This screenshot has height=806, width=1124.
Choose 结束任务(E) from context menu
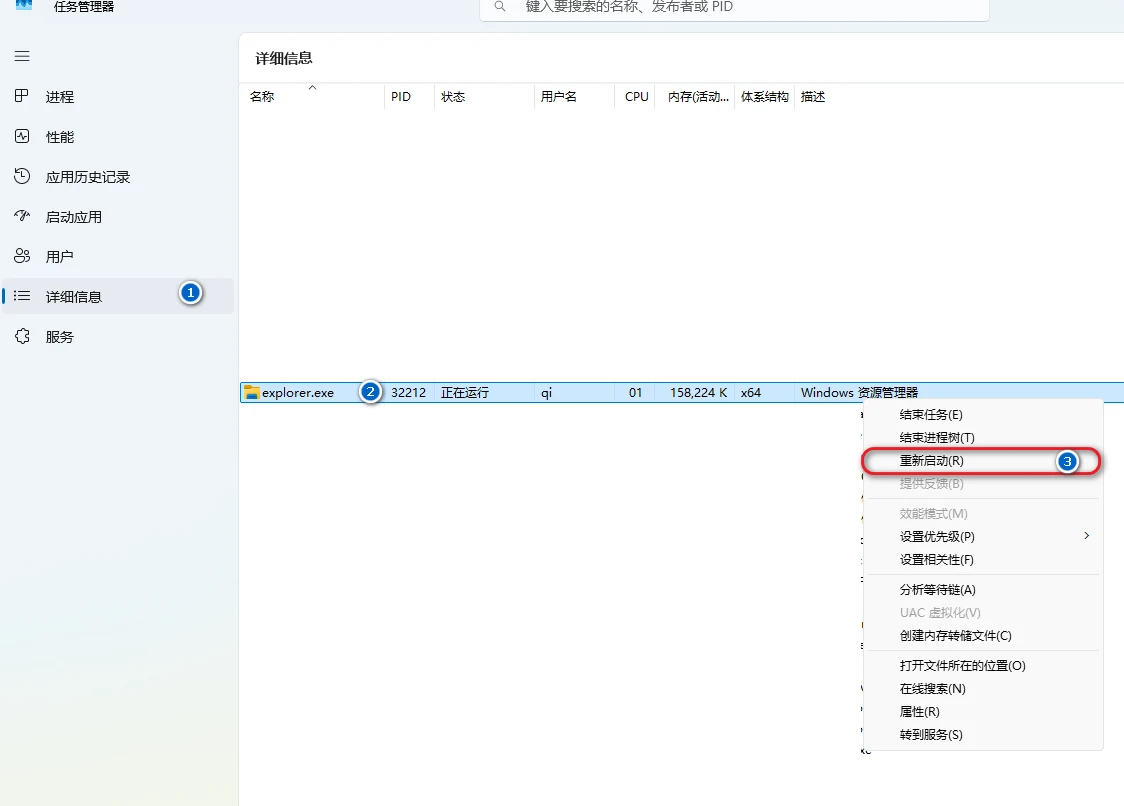tap(931, 415)
